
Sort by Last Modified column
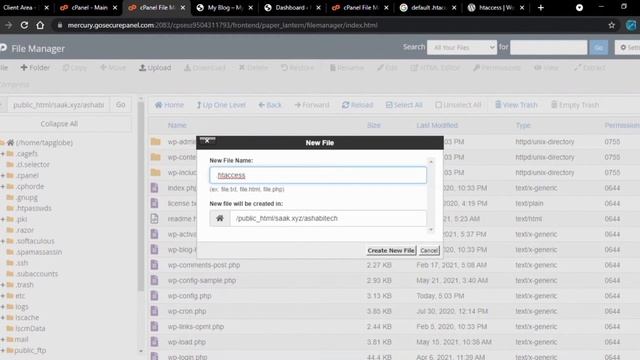437,125
